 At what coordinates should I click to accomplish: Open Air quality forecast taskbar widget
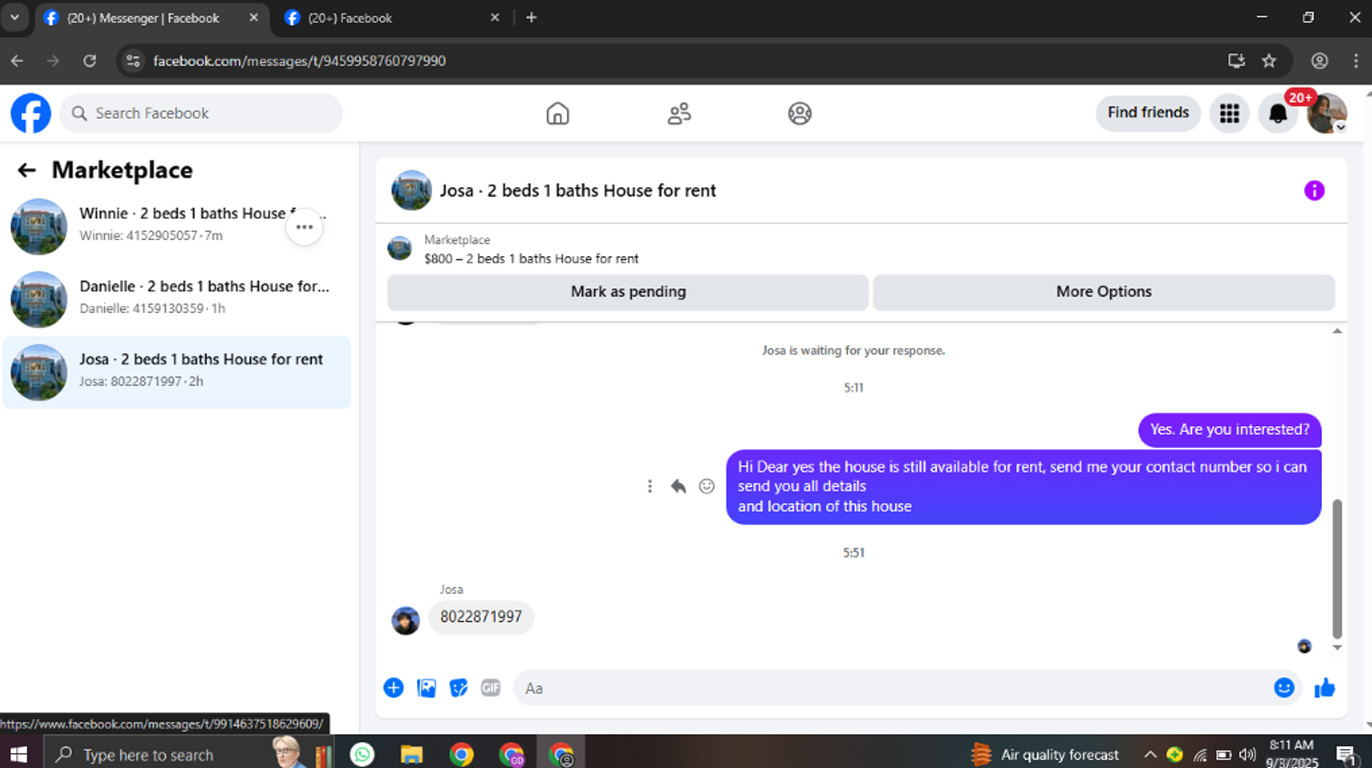(1045, 755)
